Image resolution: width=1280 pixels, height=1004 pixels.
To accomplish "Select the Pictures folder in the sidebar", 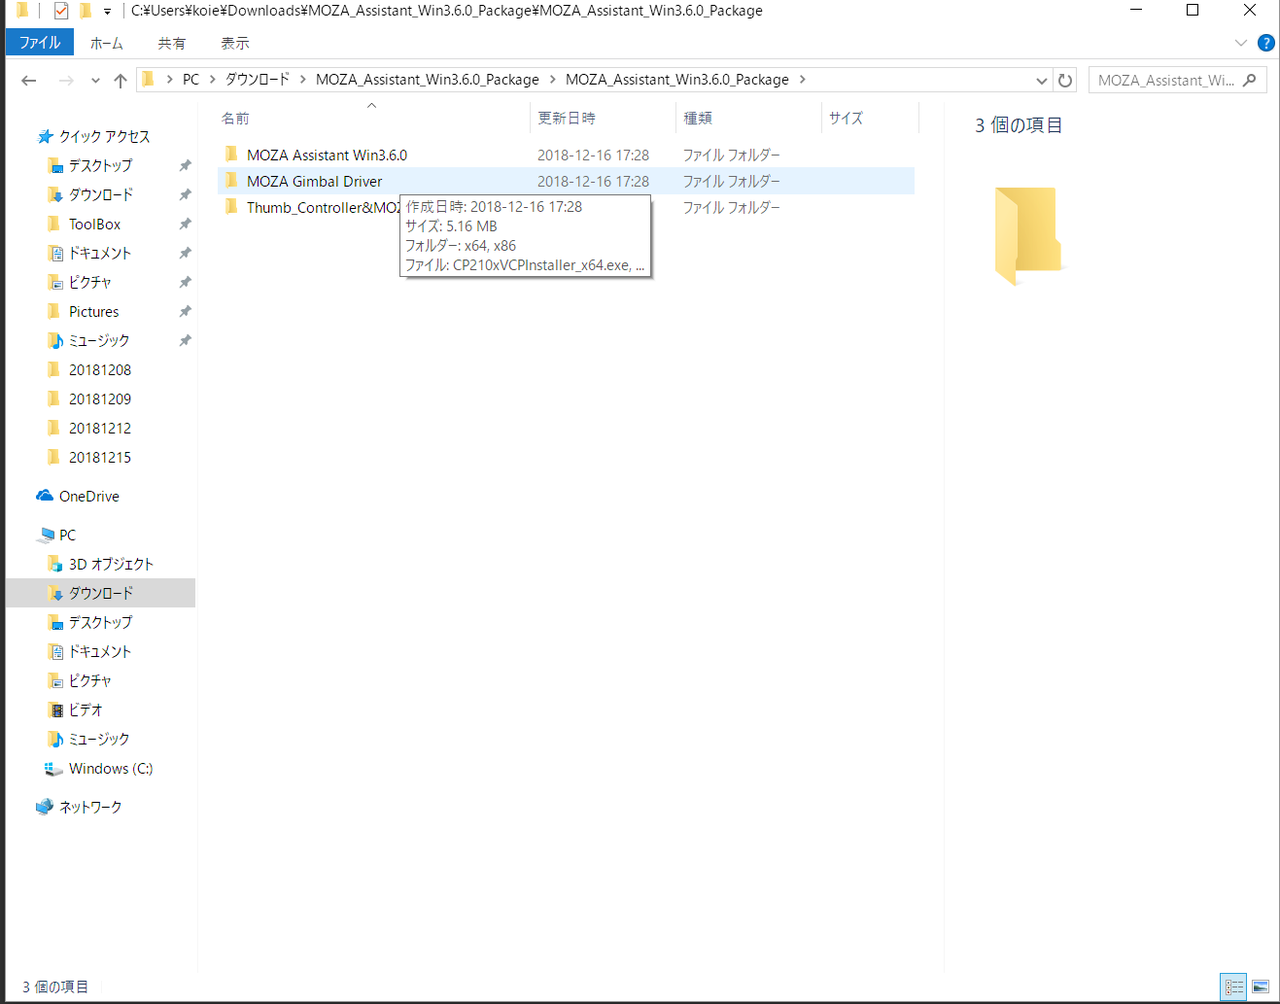I will pos(94,311).
